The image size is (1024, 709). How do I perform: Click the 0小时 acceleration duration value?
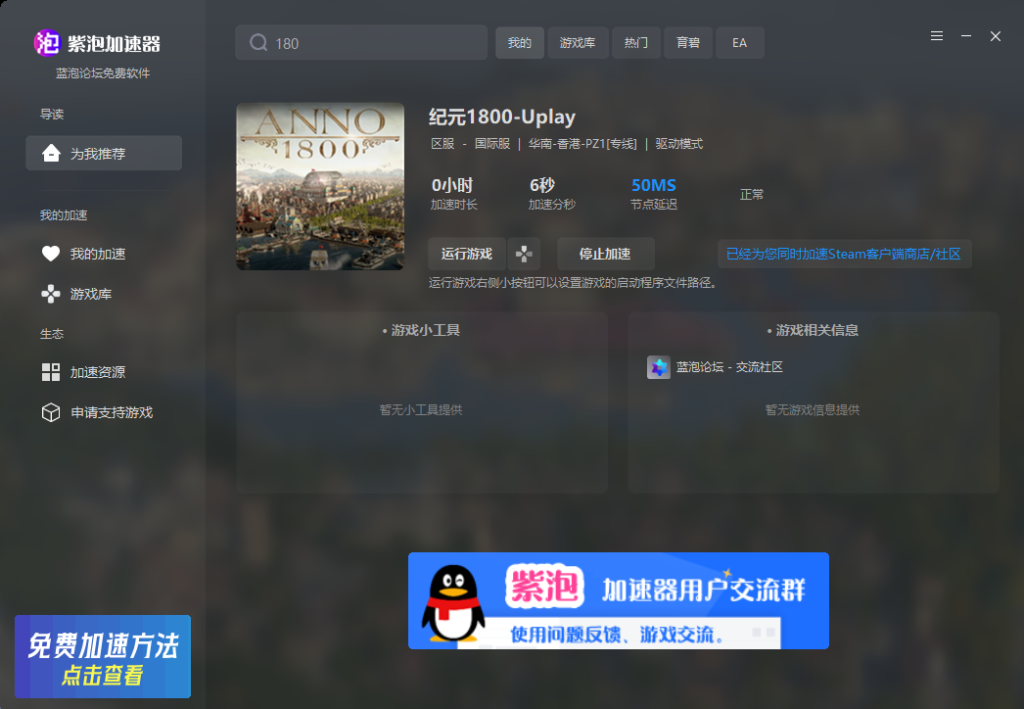(452, 185)
